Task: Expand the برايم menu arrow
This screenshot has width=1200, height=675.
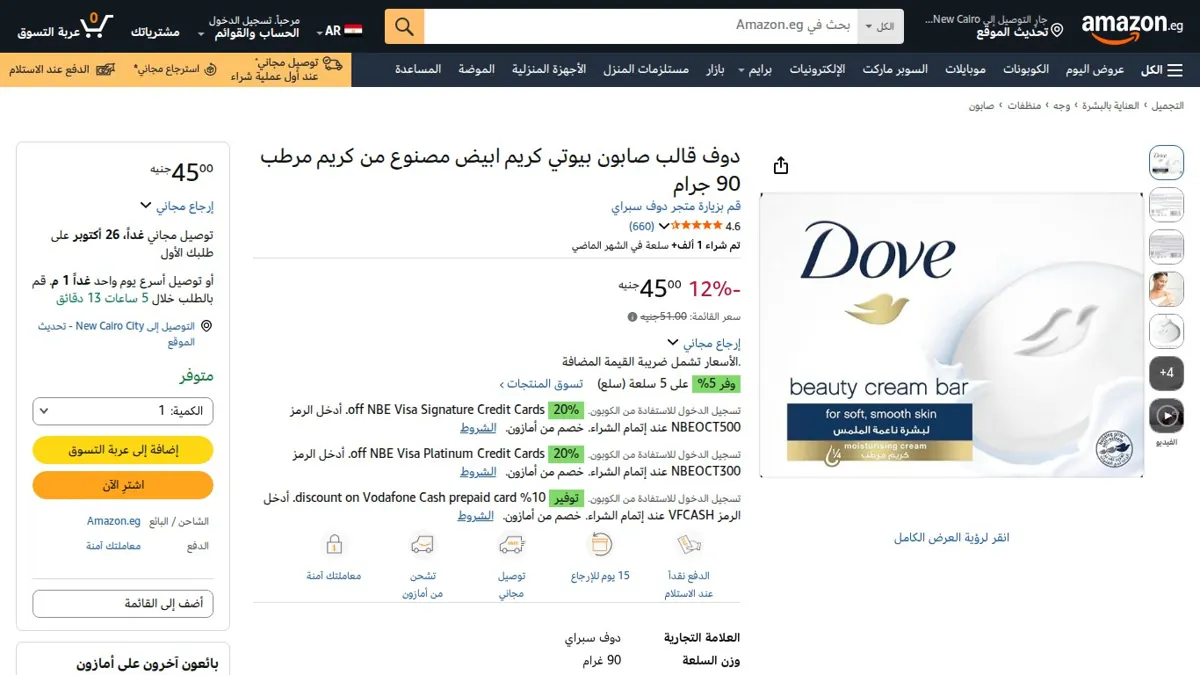Action: [x=742, y=71]
